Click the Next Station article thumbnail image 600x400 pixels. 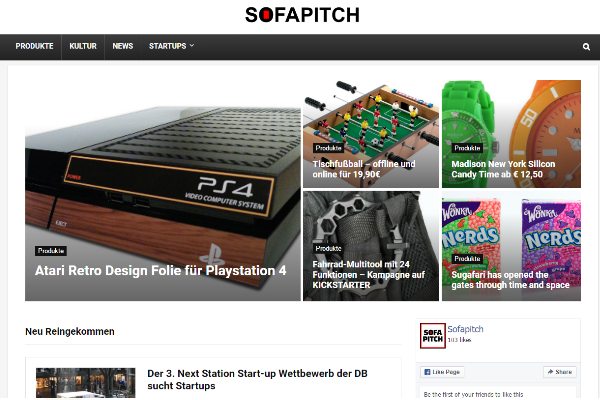coord(86,383)
